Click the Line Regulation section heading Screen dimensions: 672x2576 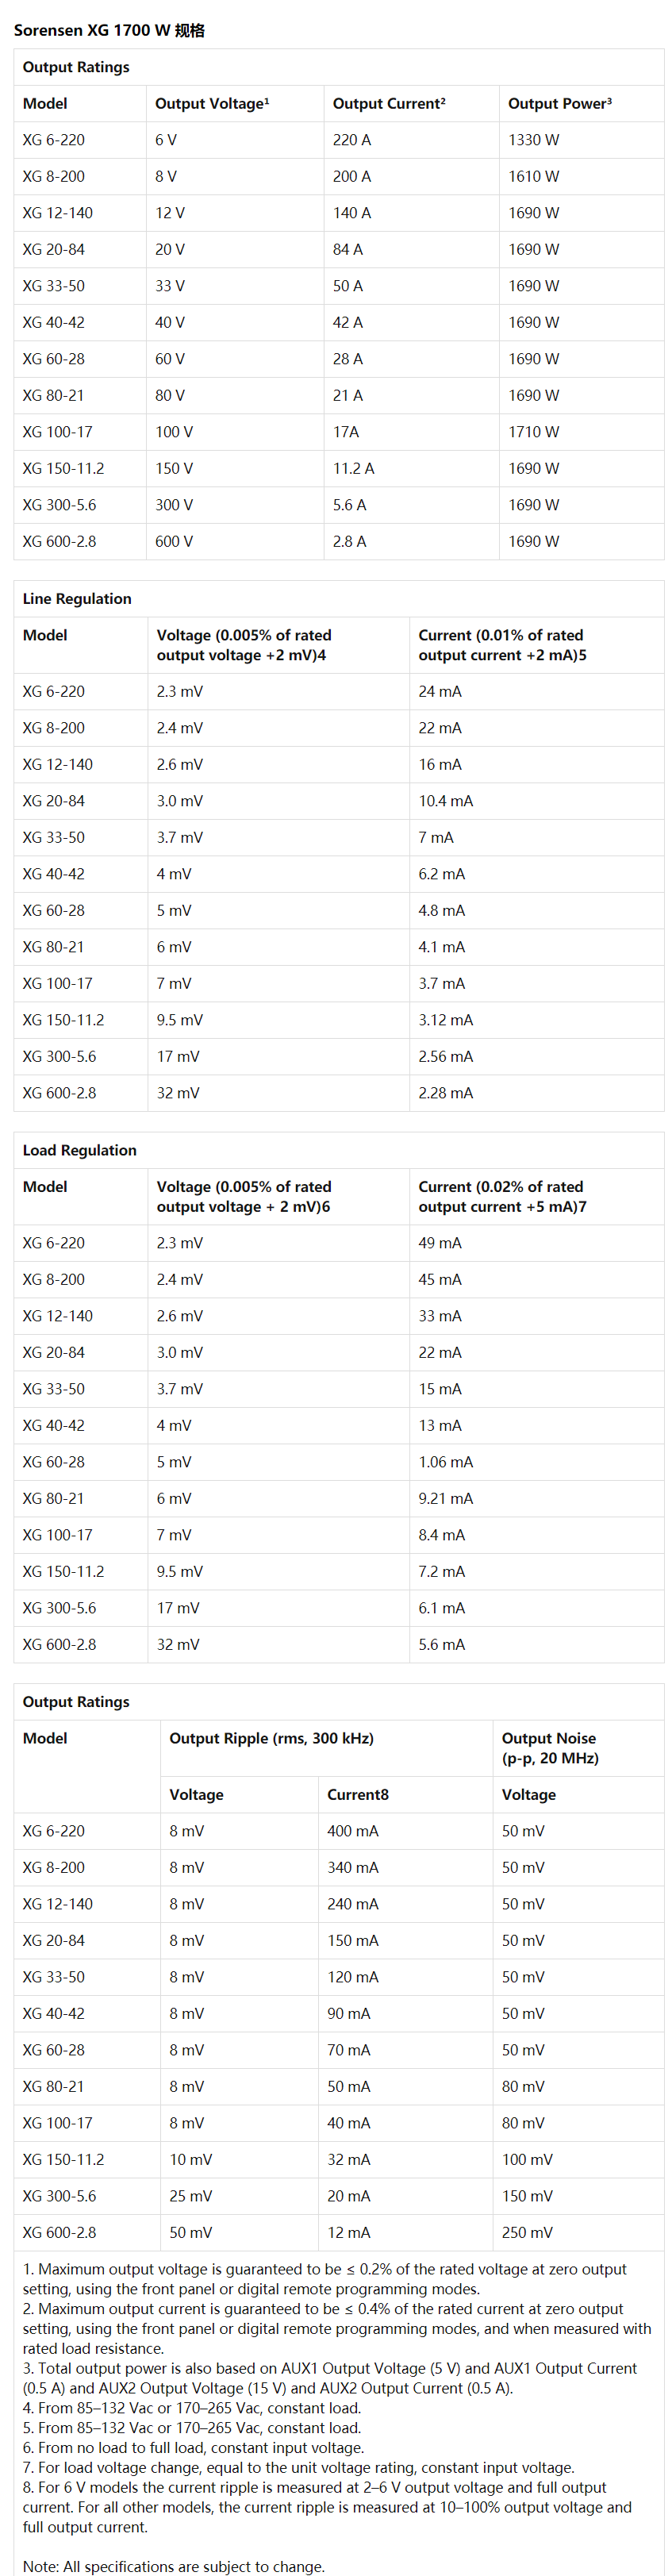(x=77, y=598)
